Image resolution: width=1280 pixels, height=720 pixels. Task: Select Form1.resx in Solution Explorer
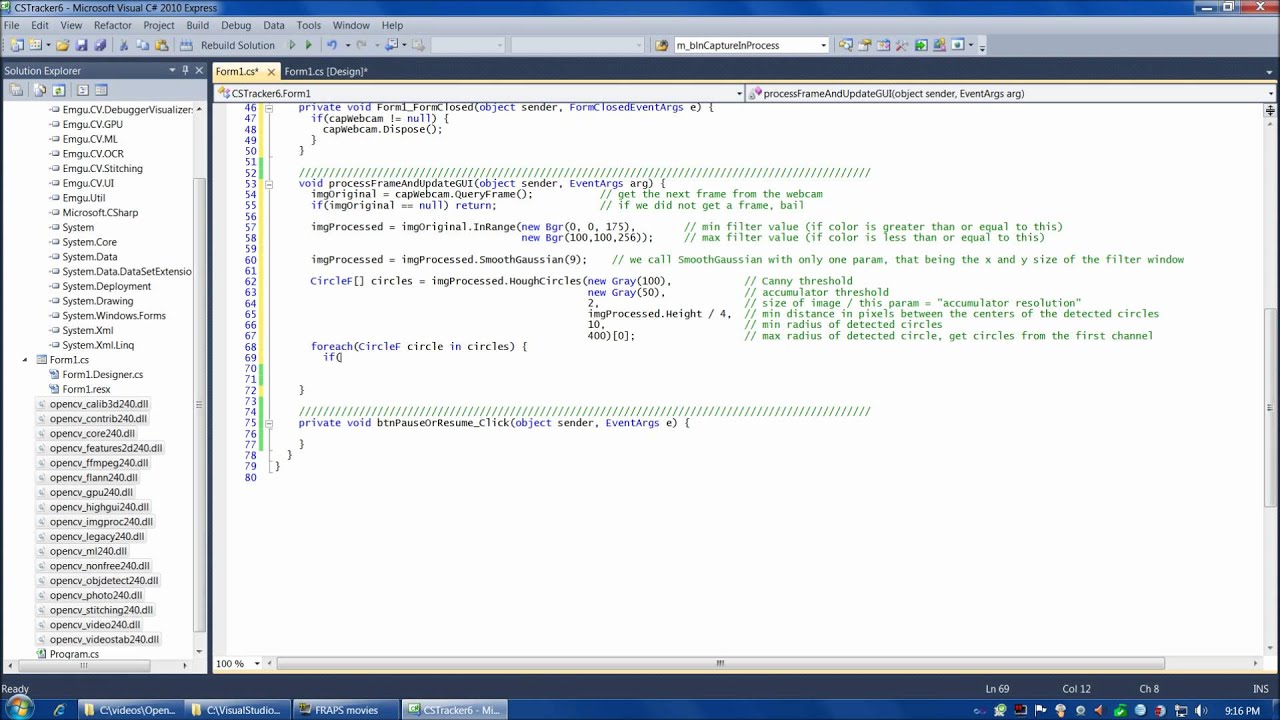point(86,389)
